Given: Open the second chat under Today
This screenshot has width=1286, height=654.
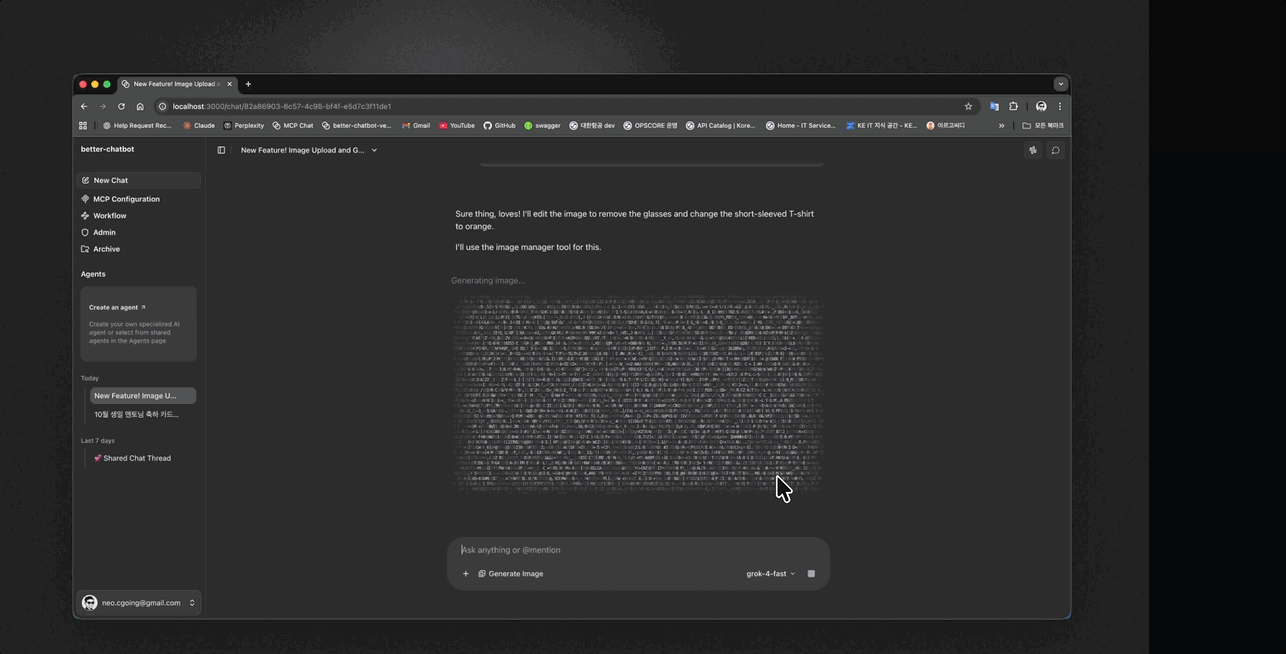Looking at the screenshot, I should (136, 414).
